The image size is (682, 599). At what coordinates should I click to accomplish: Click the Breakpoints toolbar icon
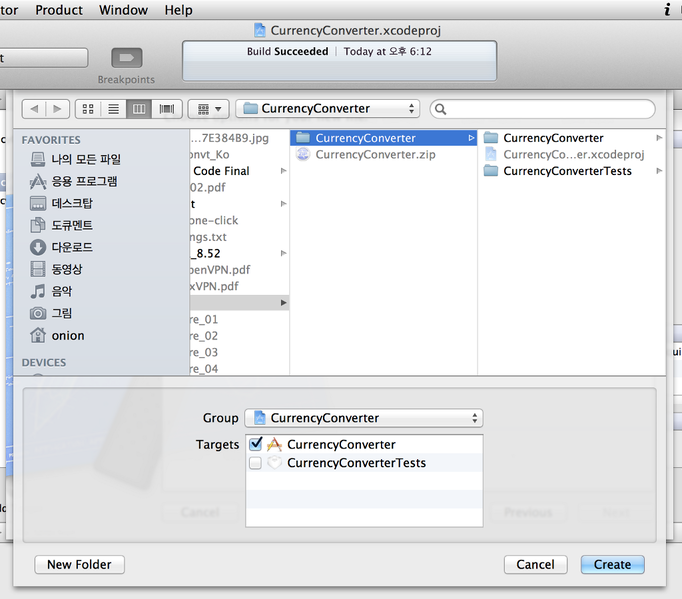coord(126,58)
